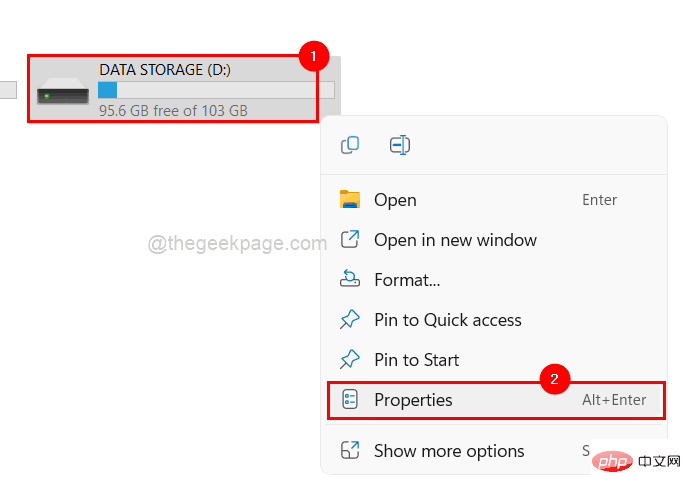Click the hard drive icon for D:

63,91
